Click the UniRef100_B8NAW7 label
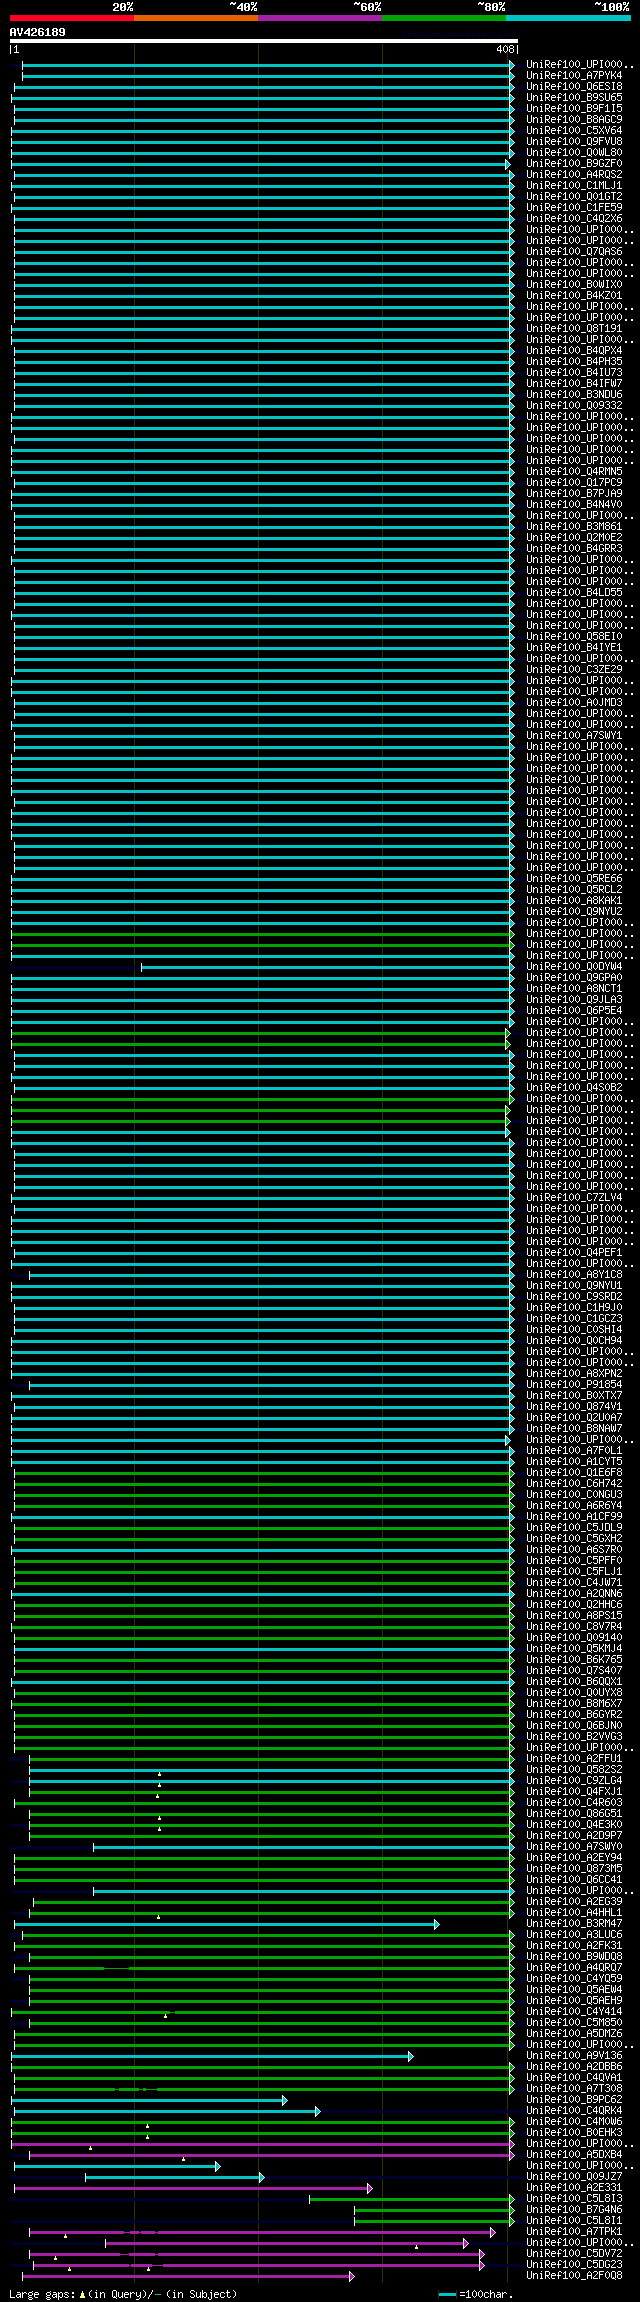Screen dimensions: 640x2302 tap(574, 1428)
